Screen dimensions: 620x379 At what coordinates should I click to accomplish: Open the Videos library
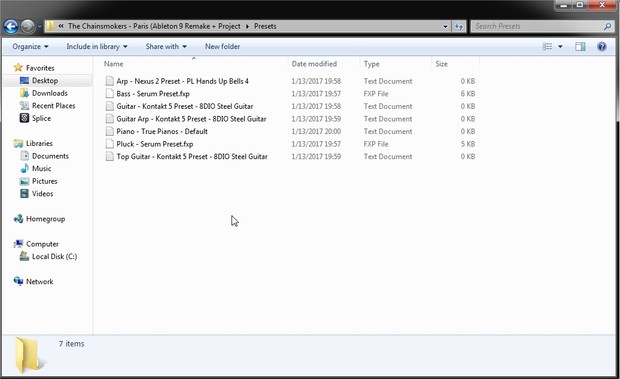coord(36,194)
